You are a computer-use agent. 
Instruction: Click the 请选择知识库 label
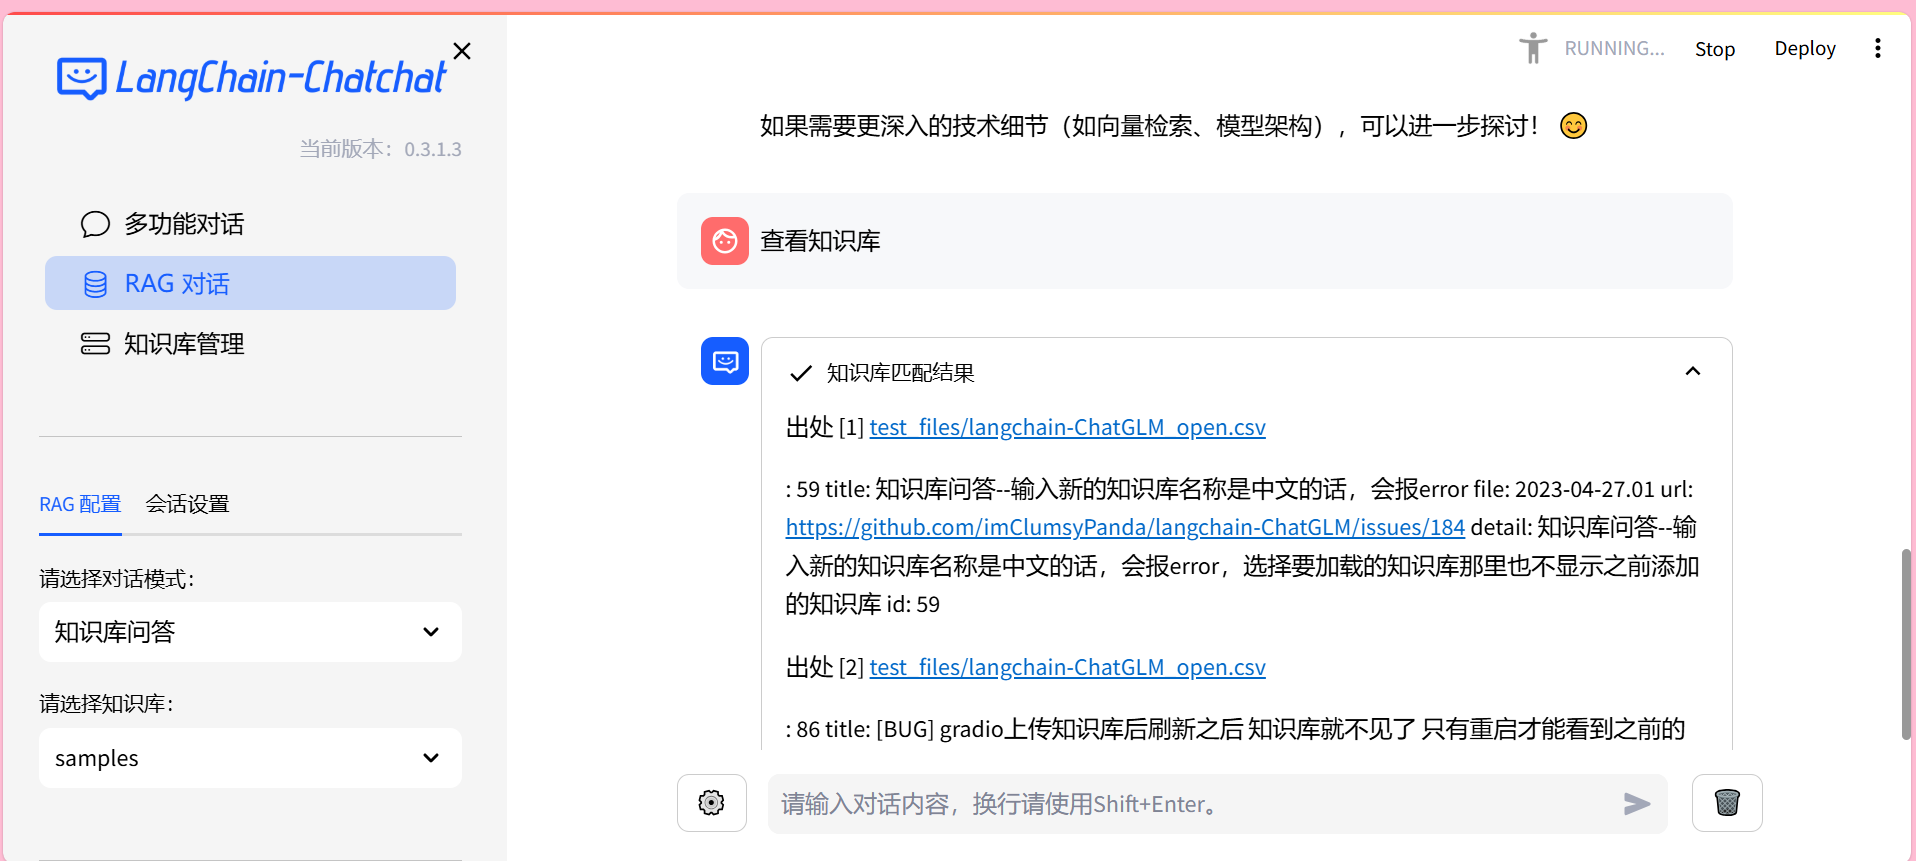coord(107,704)
